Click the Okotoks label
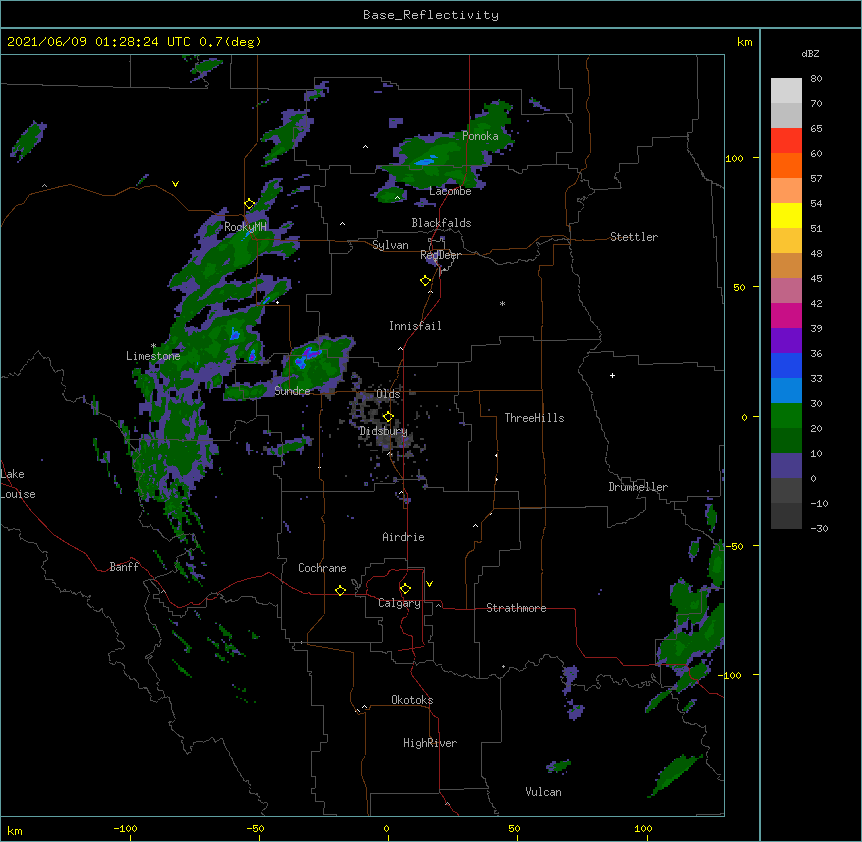This screenshot has height=842, width=862. [x=412, y=700]
